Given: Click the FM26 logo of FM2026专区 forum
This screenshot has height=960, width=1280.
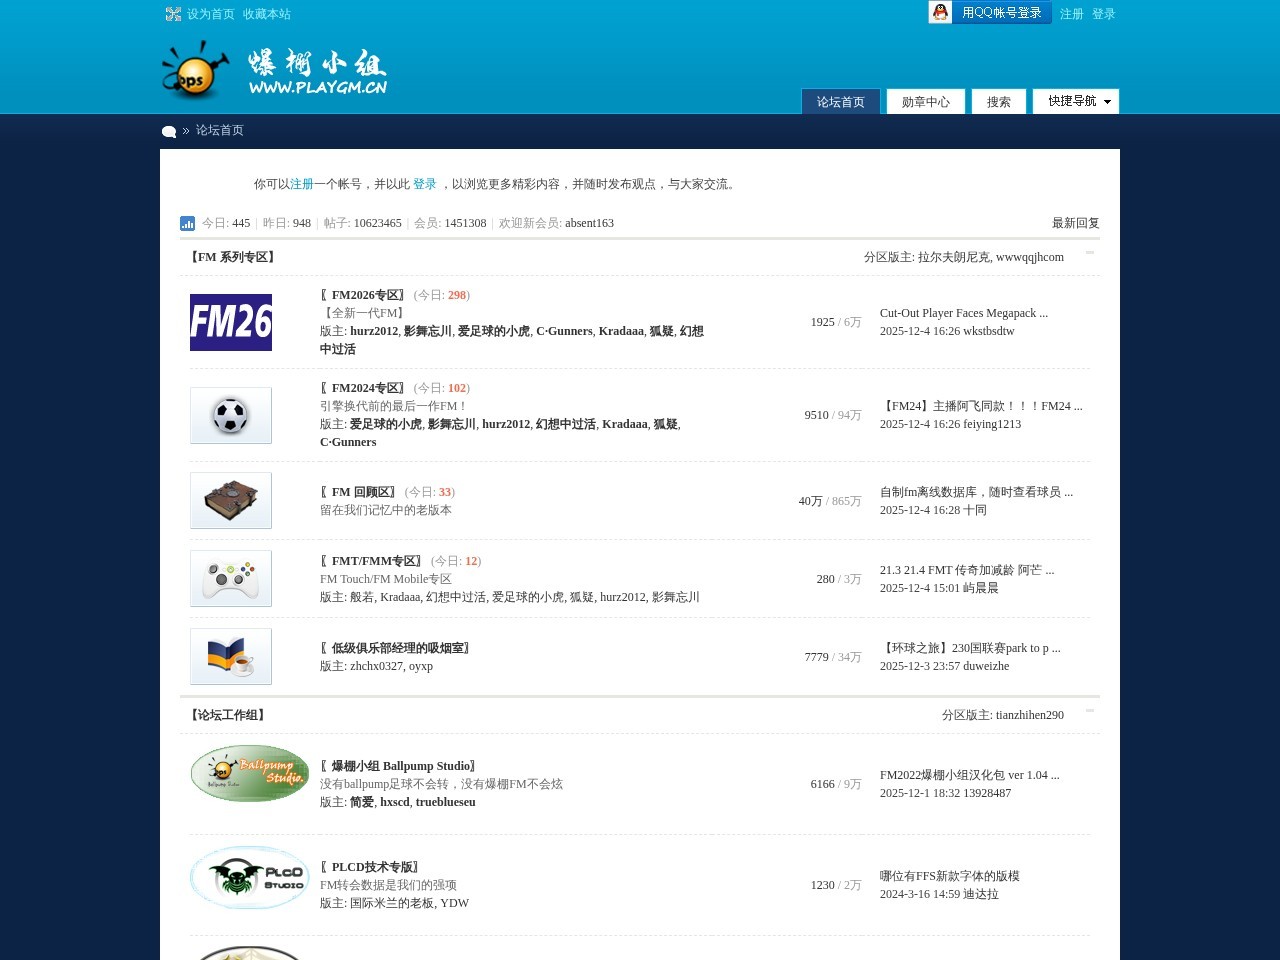Looking at the screenshot, I should 230,322.
